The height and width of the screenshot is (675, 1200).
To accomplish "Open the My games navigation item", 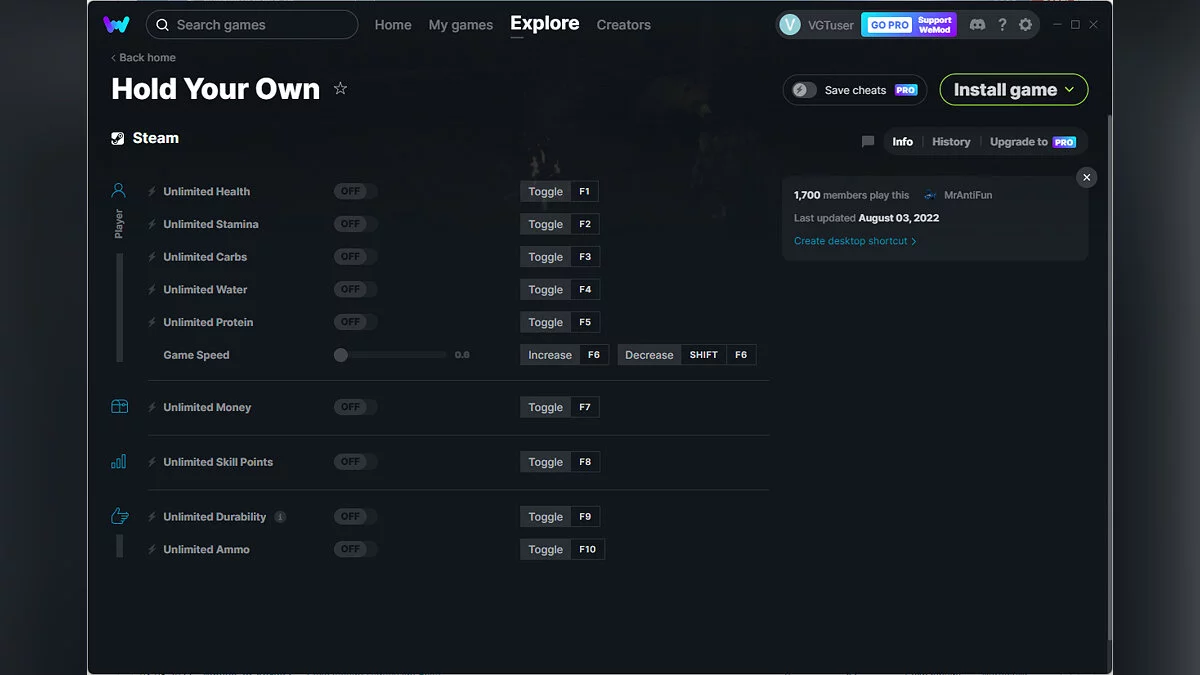I will pyautogui.click(x=460, y=24).
